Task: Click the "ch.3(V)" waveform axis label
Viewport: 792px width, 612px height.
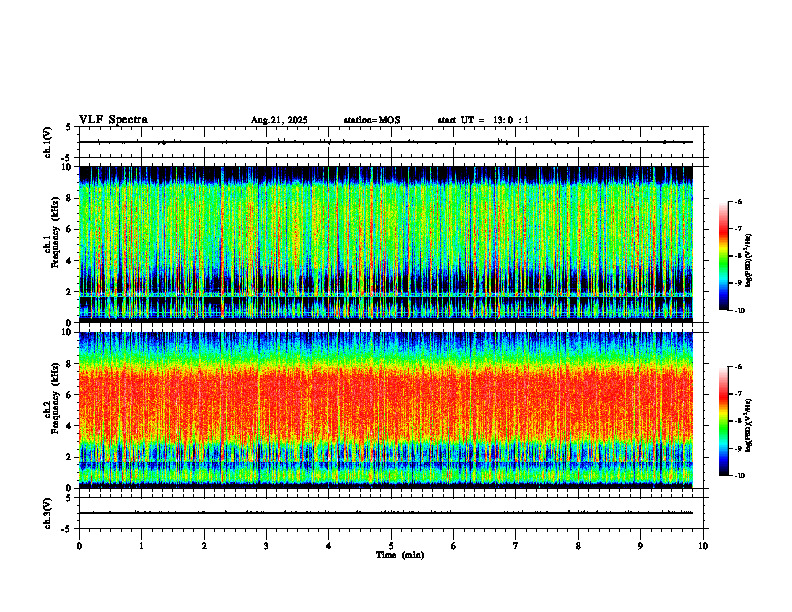Action: click(48, 514)
